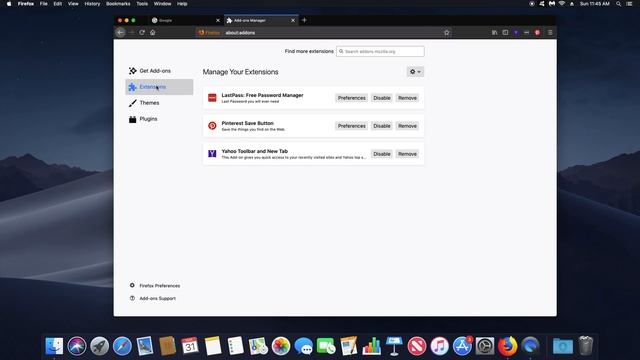Screen dimensions: 640x360
Task: Open Photos app in the dock
Action: click(281, 346)
